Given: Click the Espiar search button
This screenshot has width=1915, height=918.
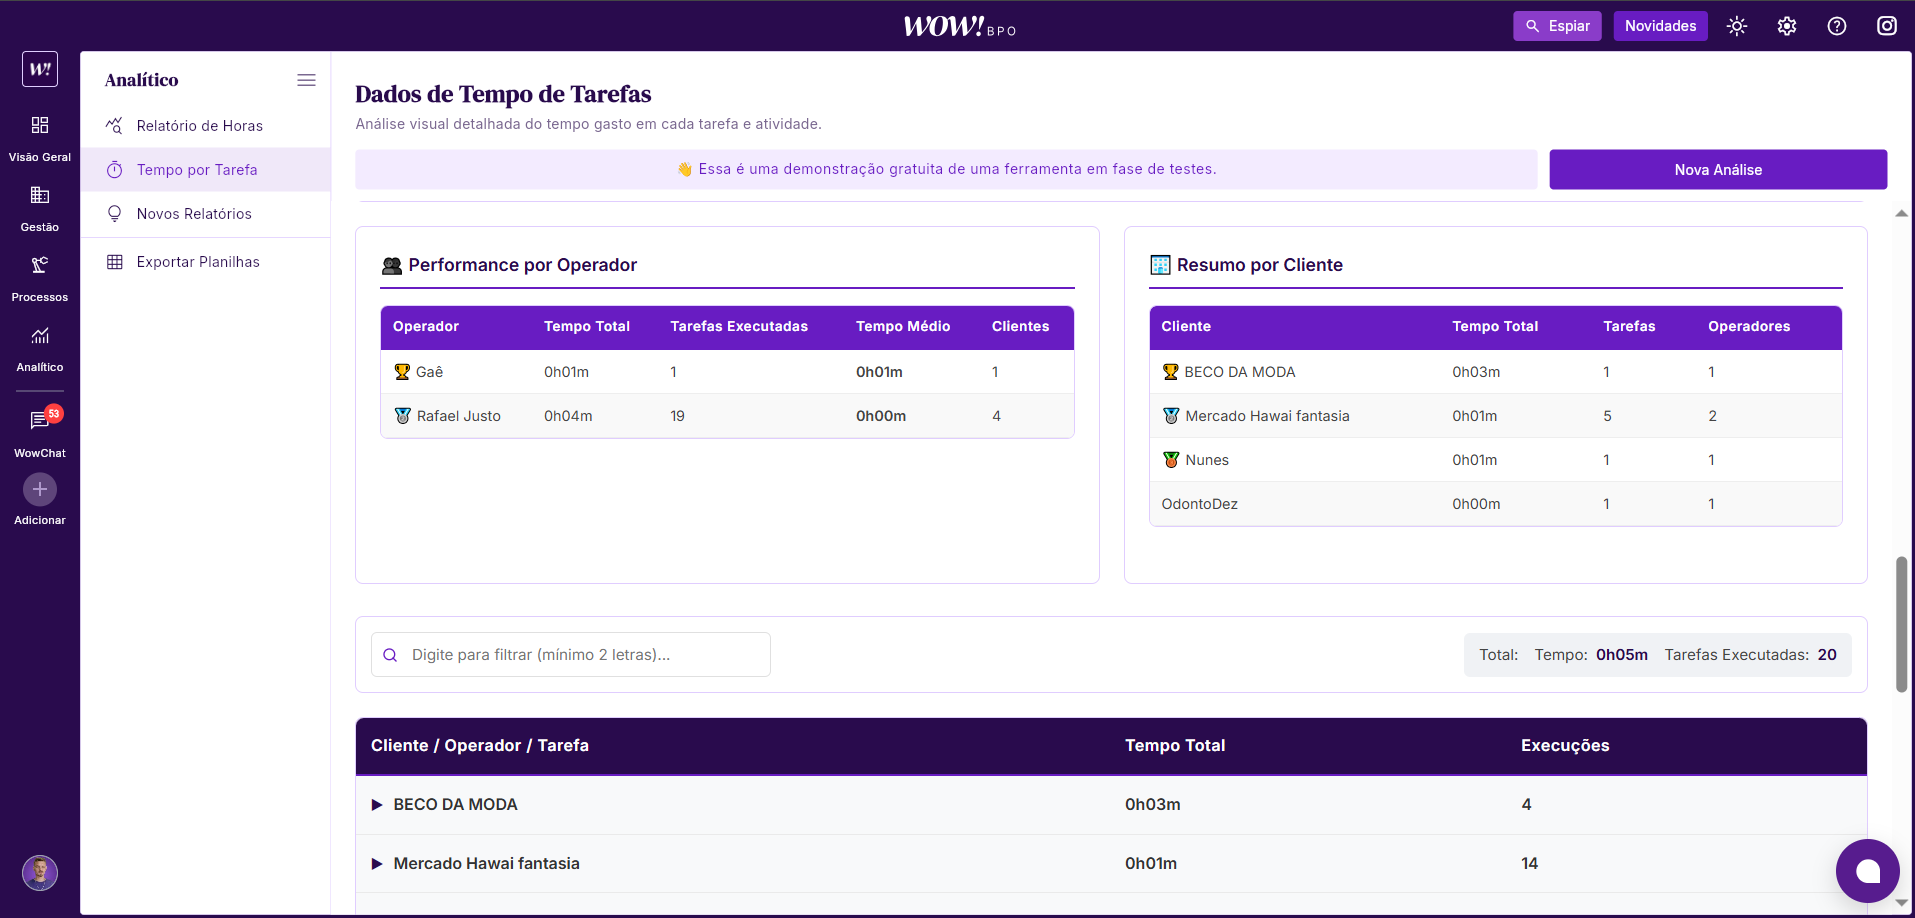Looking at the screenshot, I should (1557, 26).
